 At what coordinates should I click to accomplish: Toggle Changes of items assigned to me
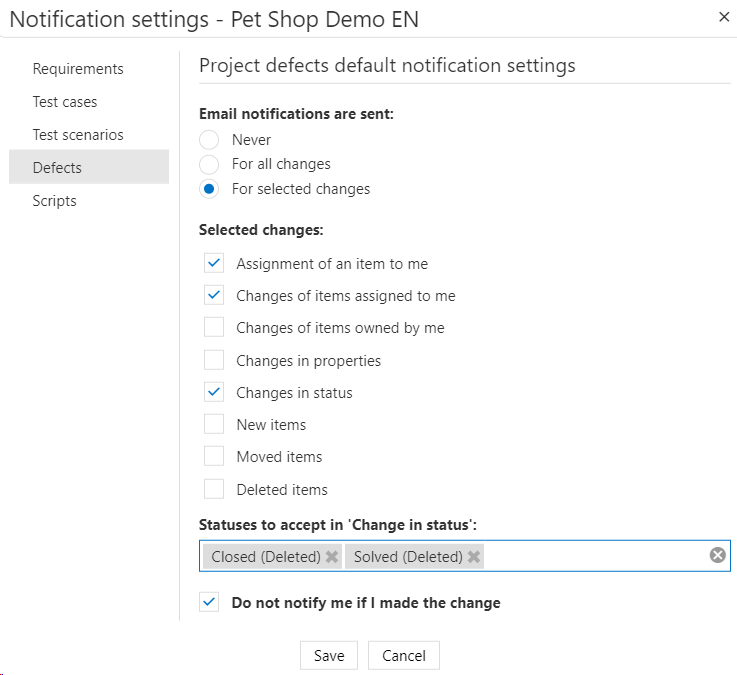tap(214, 296)
